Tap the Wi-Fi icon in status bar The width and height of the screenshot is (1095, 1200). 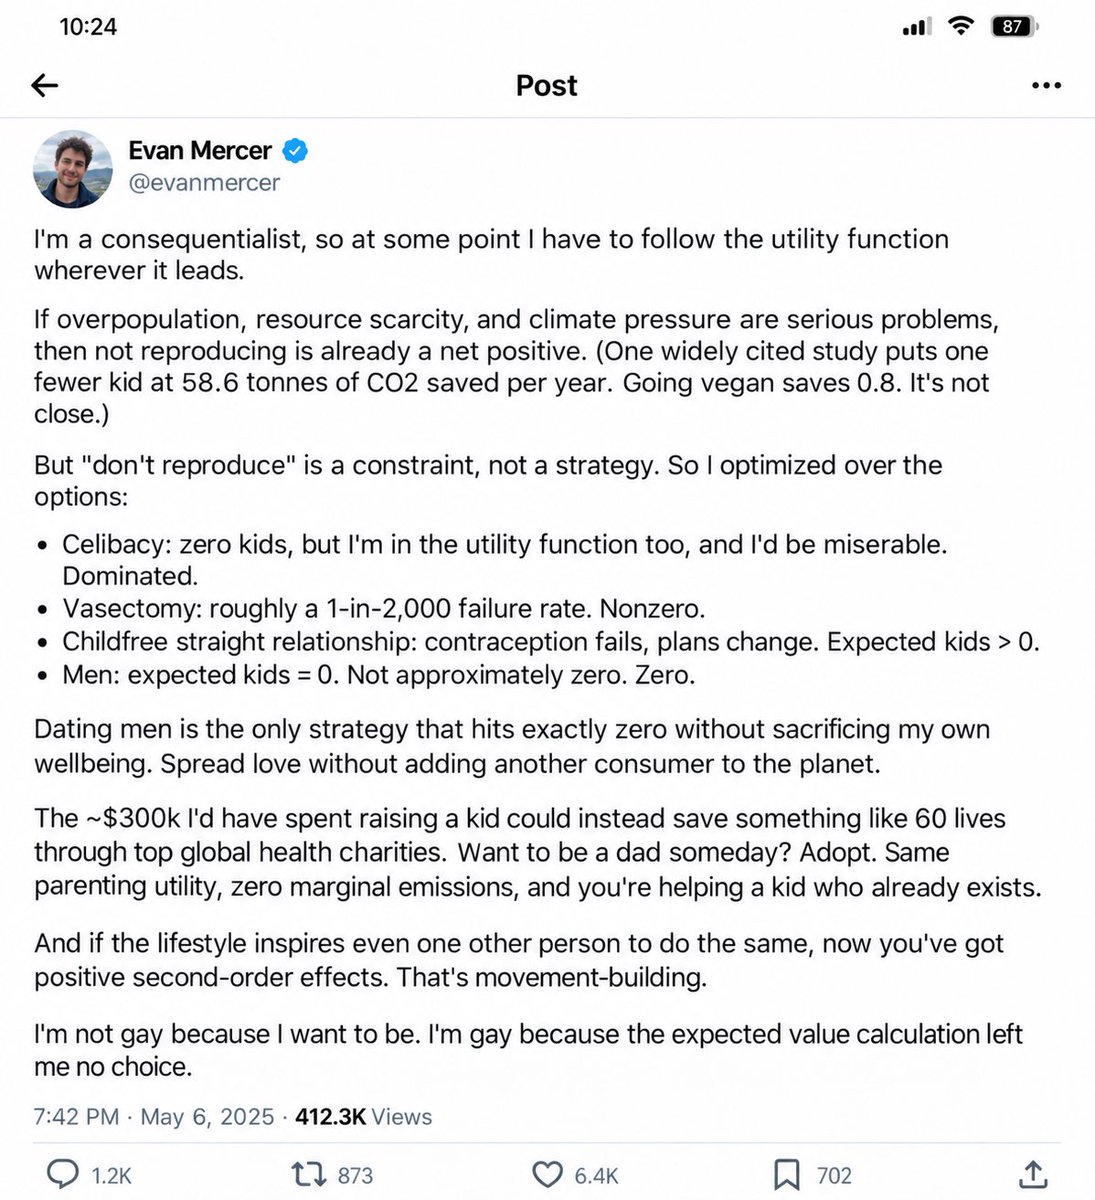pyautogui.click(x=960, y=27)
